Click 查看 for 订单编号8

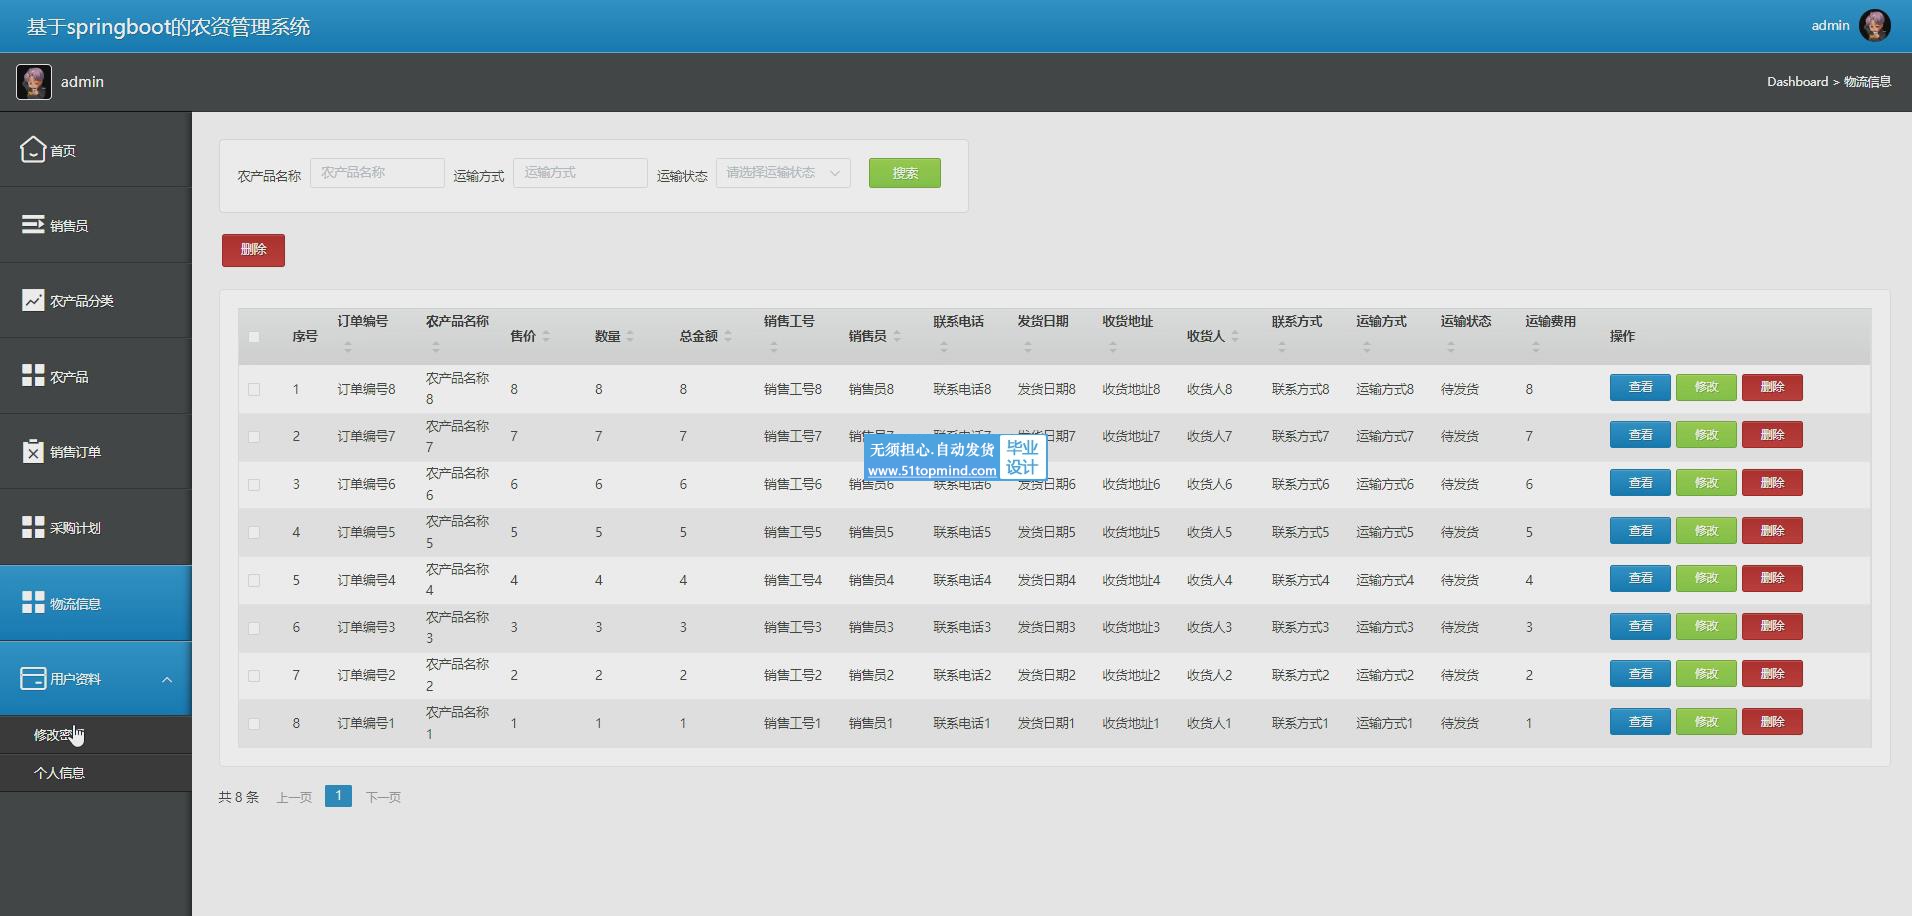click(x=1640, y=387)
